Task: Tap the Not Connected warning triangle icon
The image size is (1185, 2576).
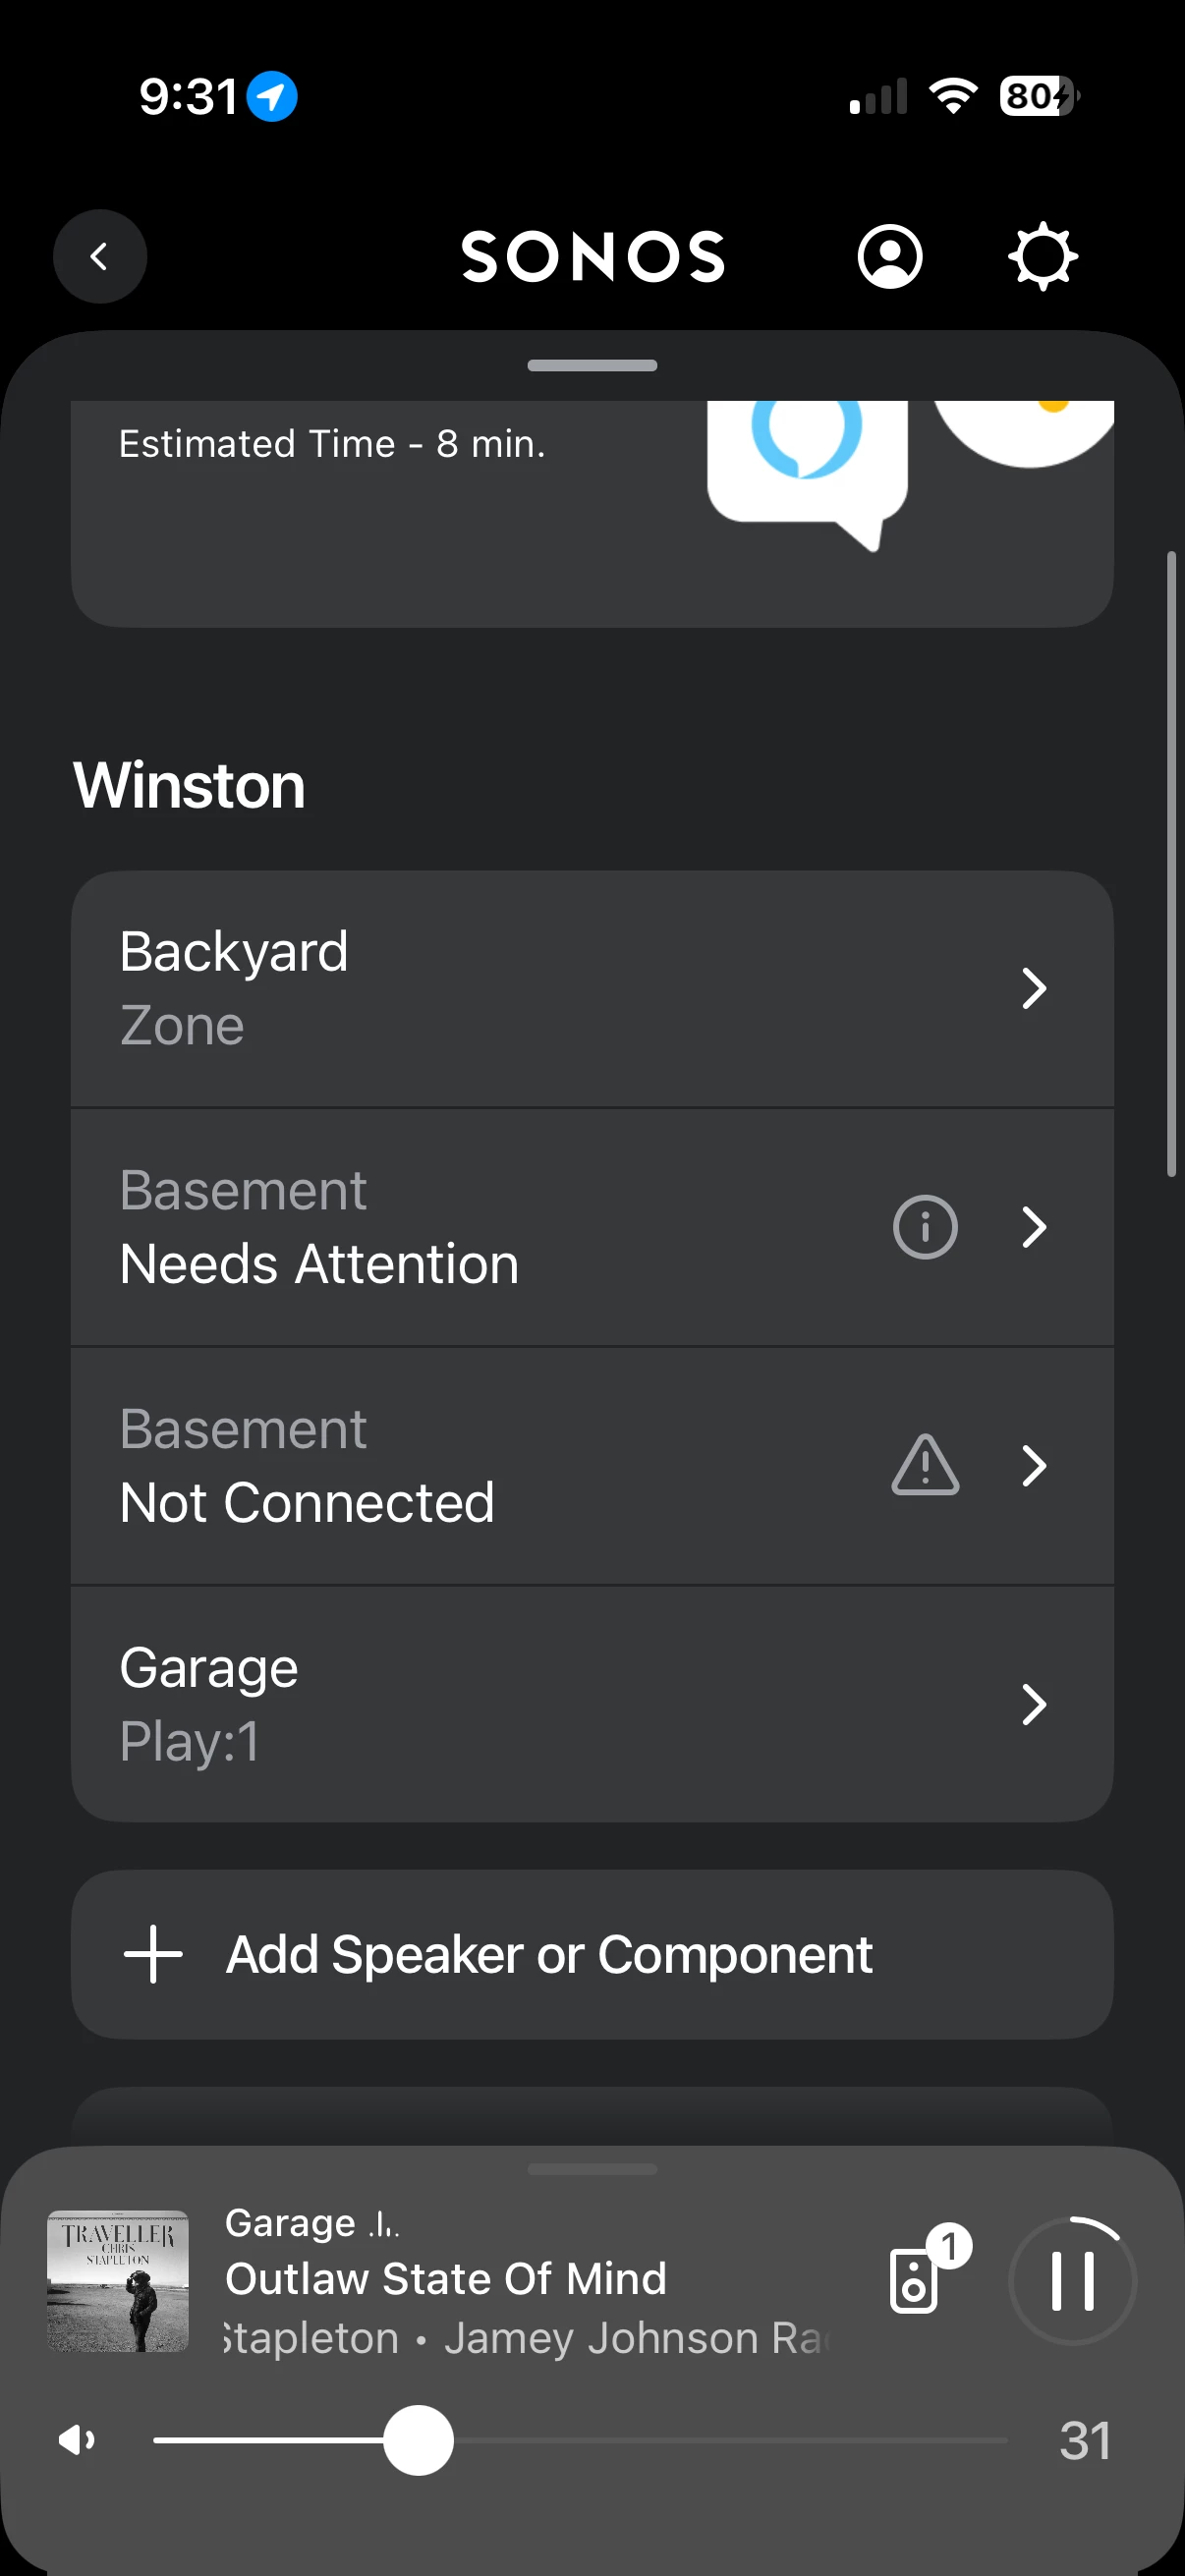Action: [x=925, y=1466]
